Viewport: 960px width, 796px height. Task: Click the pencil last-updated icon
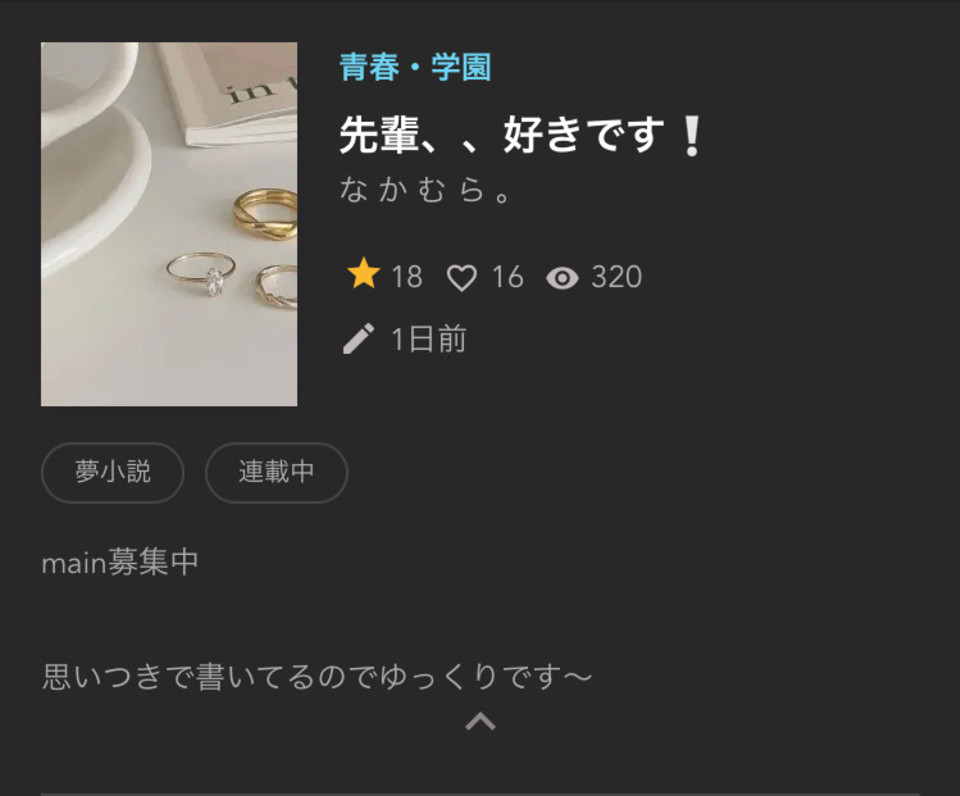pos(358,339)
